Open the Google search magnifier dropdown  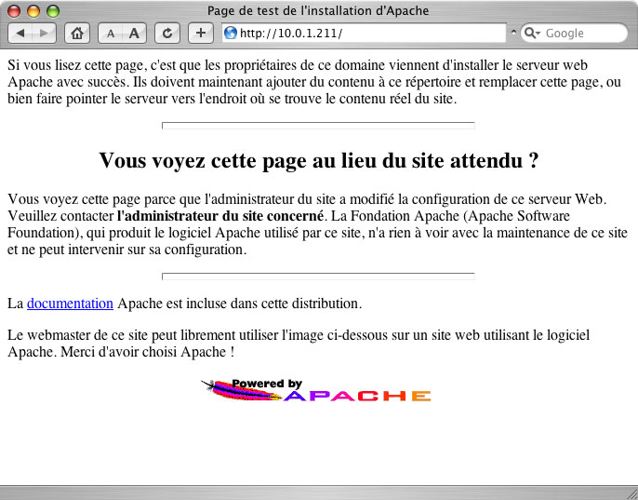(532, 33)
